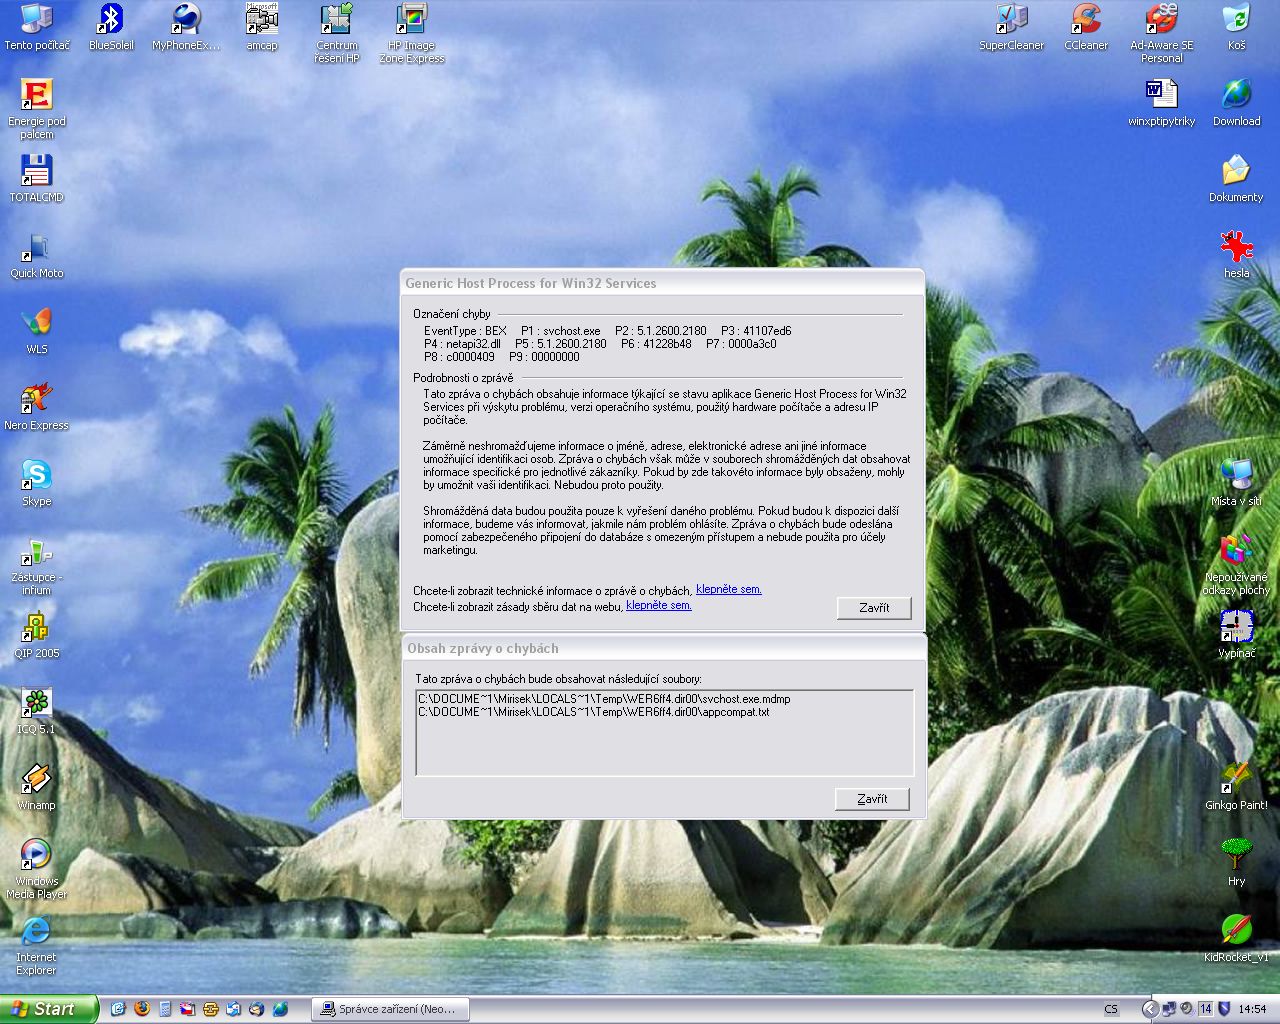Open Místa v síti network places
Image resolution: width=1280 pixels, height=1024 pixels.
[x=1236, y=482]
